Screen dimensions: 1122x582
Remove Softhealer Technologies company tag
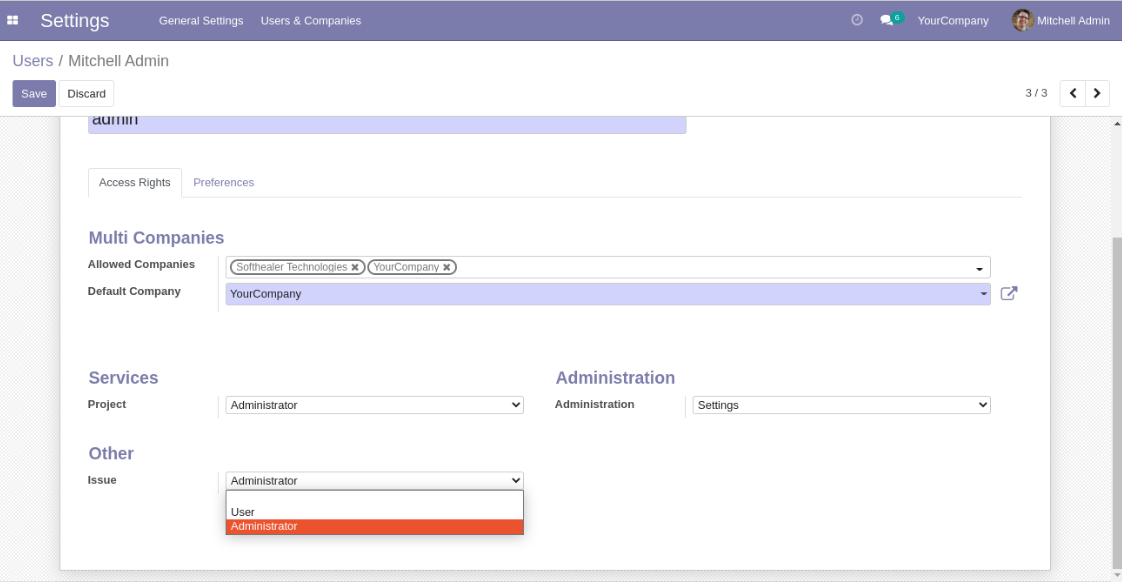(x=355, y=267)
